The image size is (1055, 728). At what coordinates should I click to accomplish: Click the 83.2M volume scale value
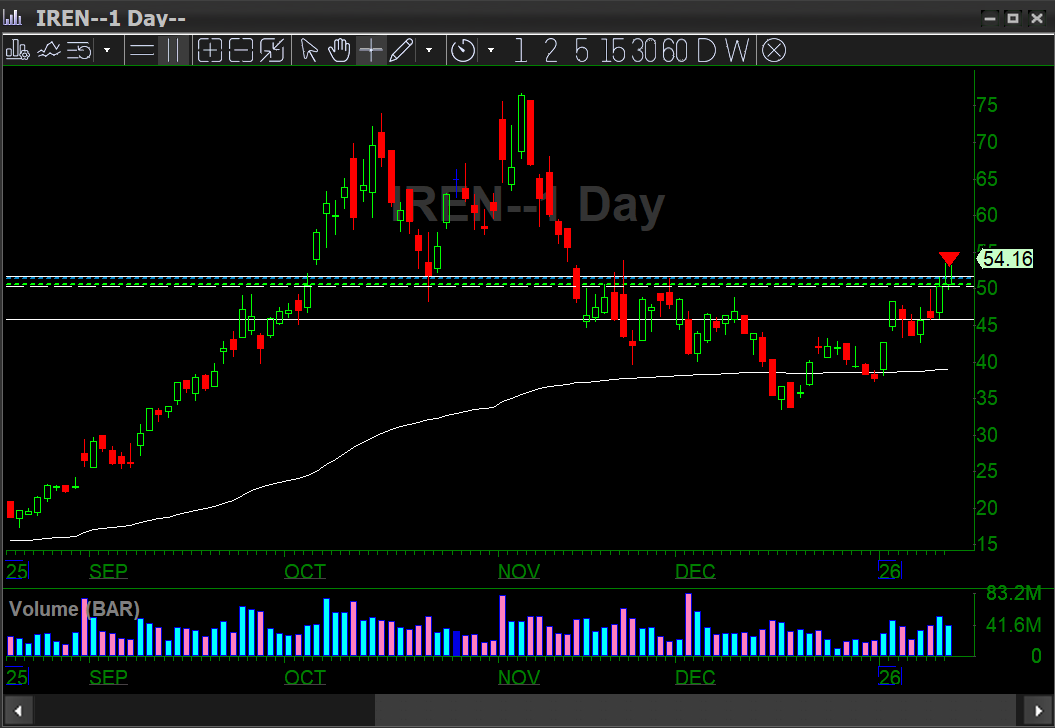tap(1013, 593)
